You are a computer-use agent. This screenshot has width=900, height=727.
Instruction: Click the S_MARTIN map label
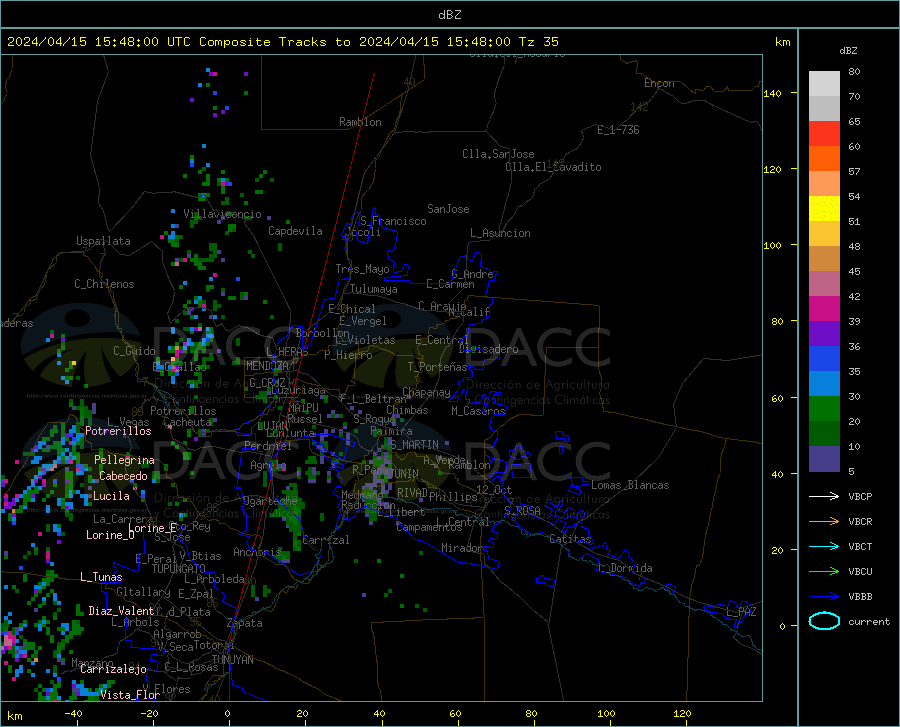tap(414, 445)
